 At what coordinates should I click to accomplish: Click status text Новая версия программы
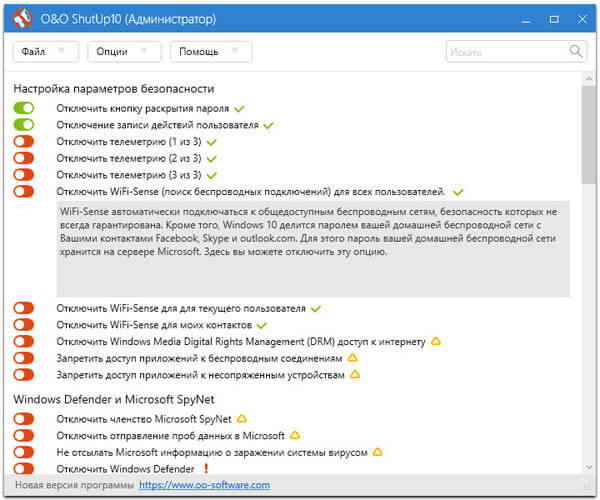tap(74, 485)
